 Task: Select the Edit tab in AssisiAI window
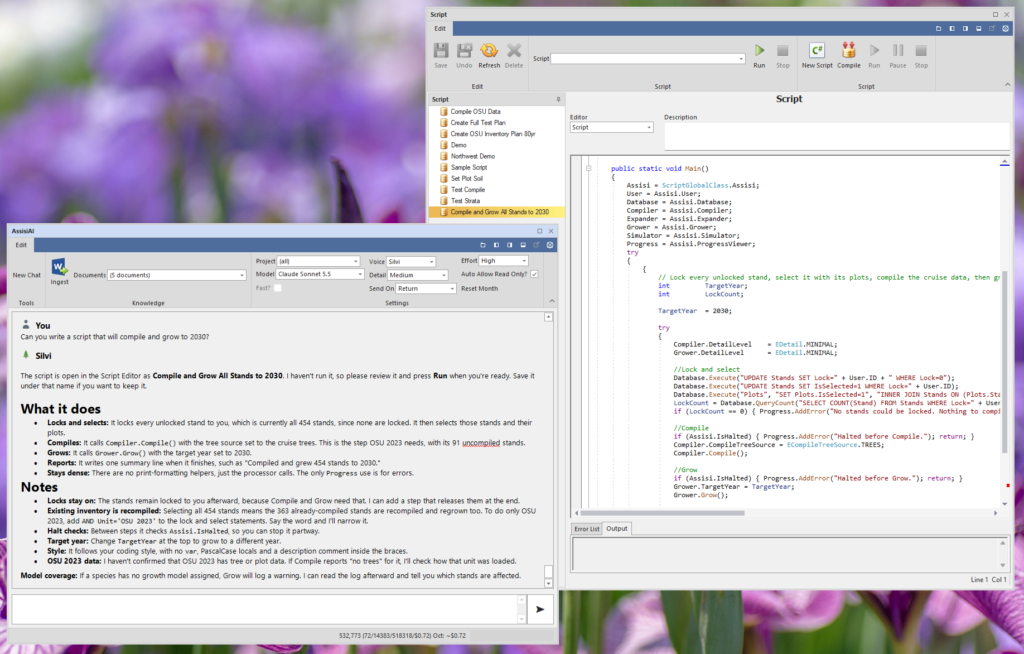pyautogui.click(x=21, y=245)
